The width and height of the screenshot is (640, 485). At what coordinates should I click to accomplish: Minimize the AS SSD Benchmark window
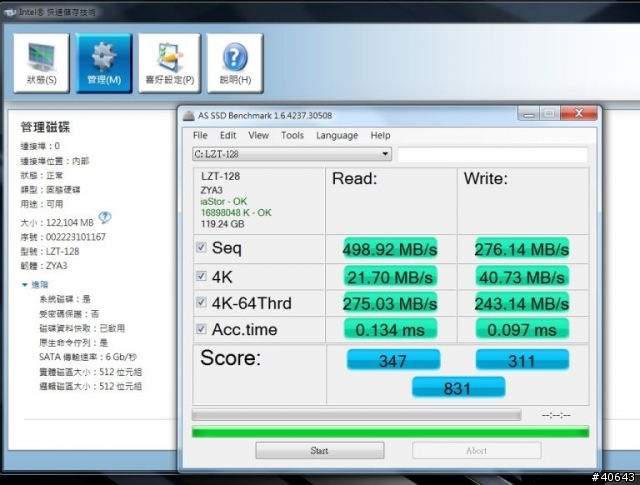(529, 113)
